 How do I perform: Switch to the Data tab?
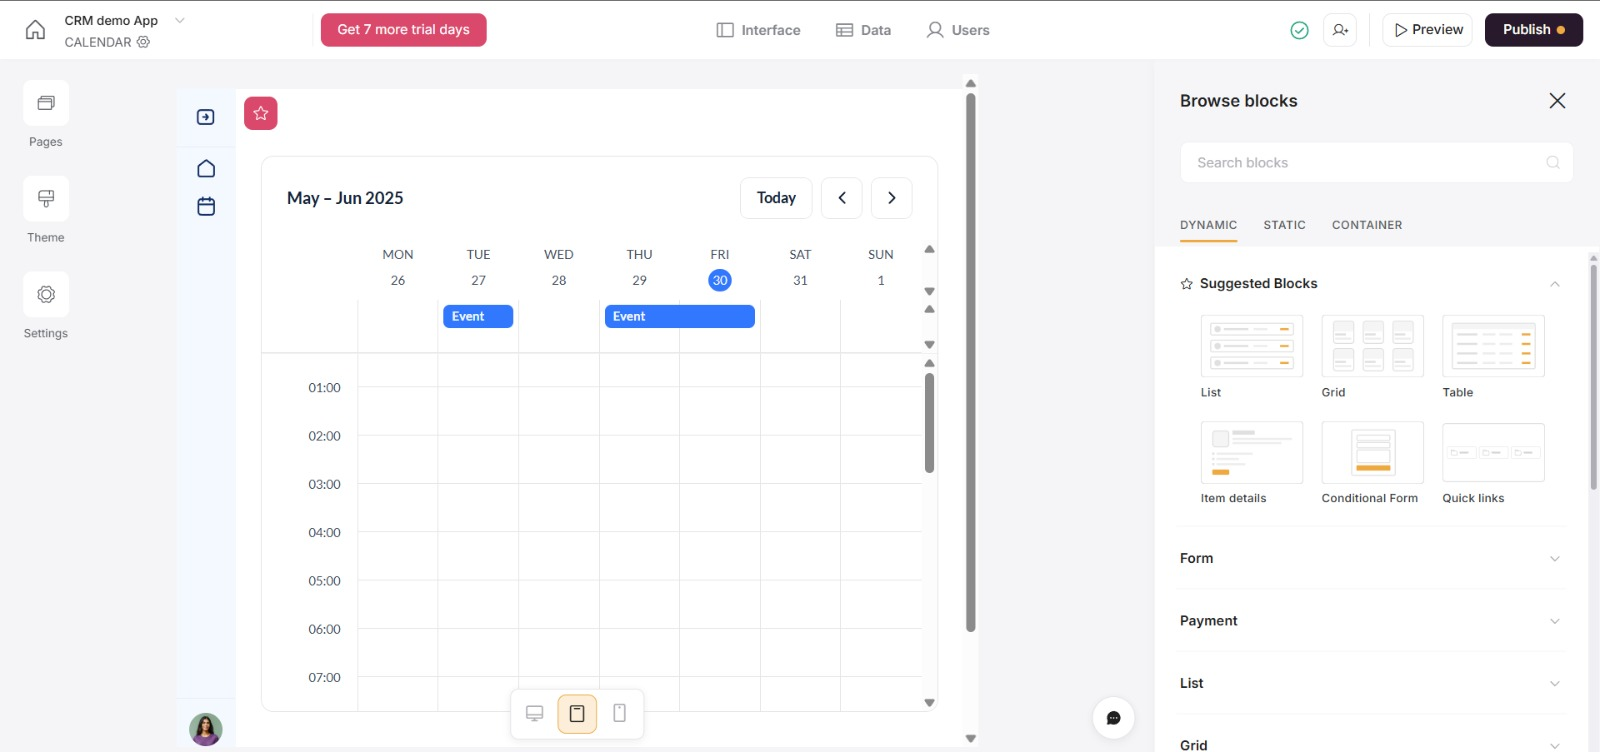864,30
